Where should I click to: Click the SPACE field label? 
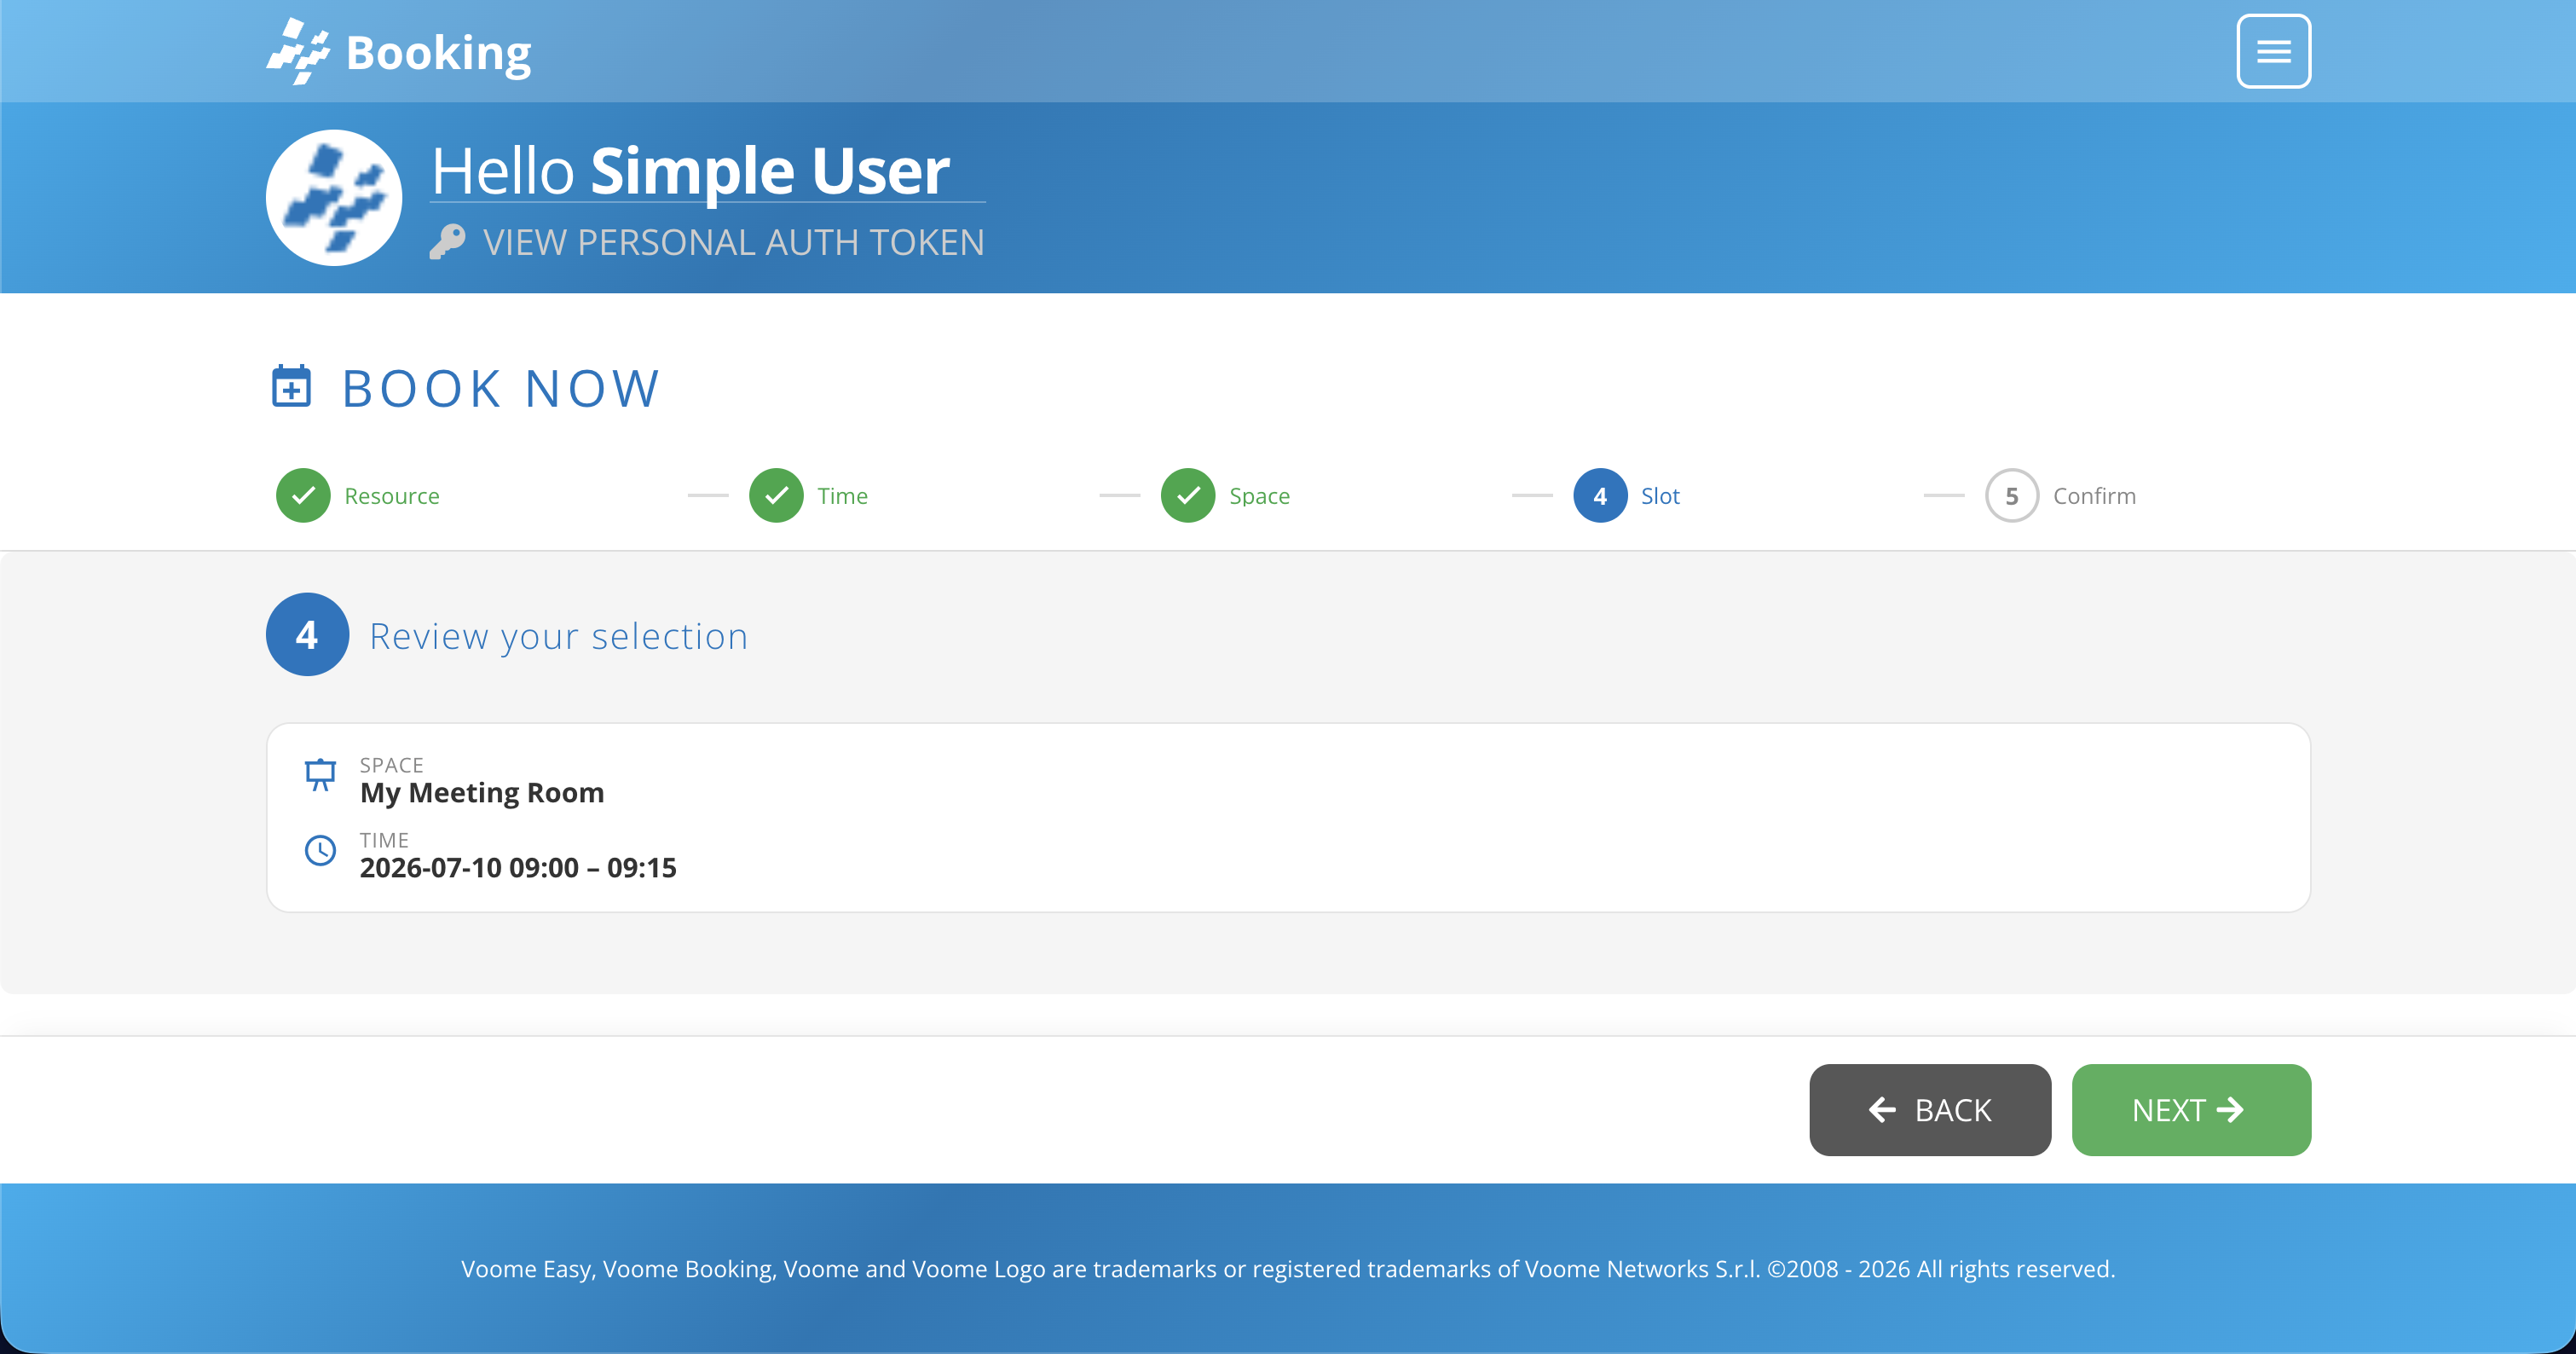click(x=391, y=765)
